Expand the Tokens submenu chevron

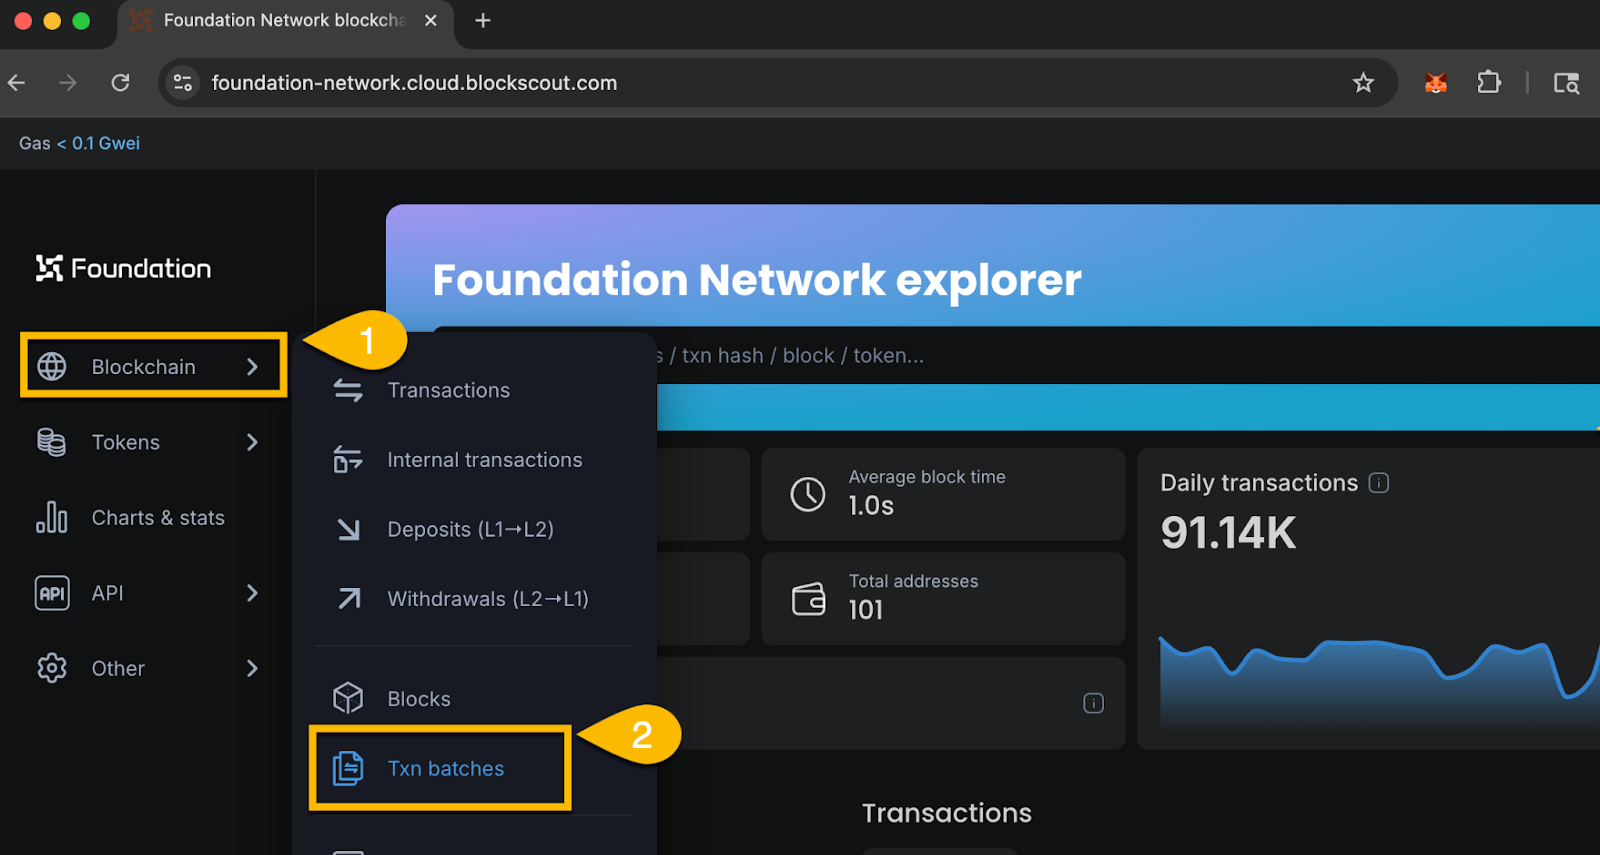pos(252,442)
